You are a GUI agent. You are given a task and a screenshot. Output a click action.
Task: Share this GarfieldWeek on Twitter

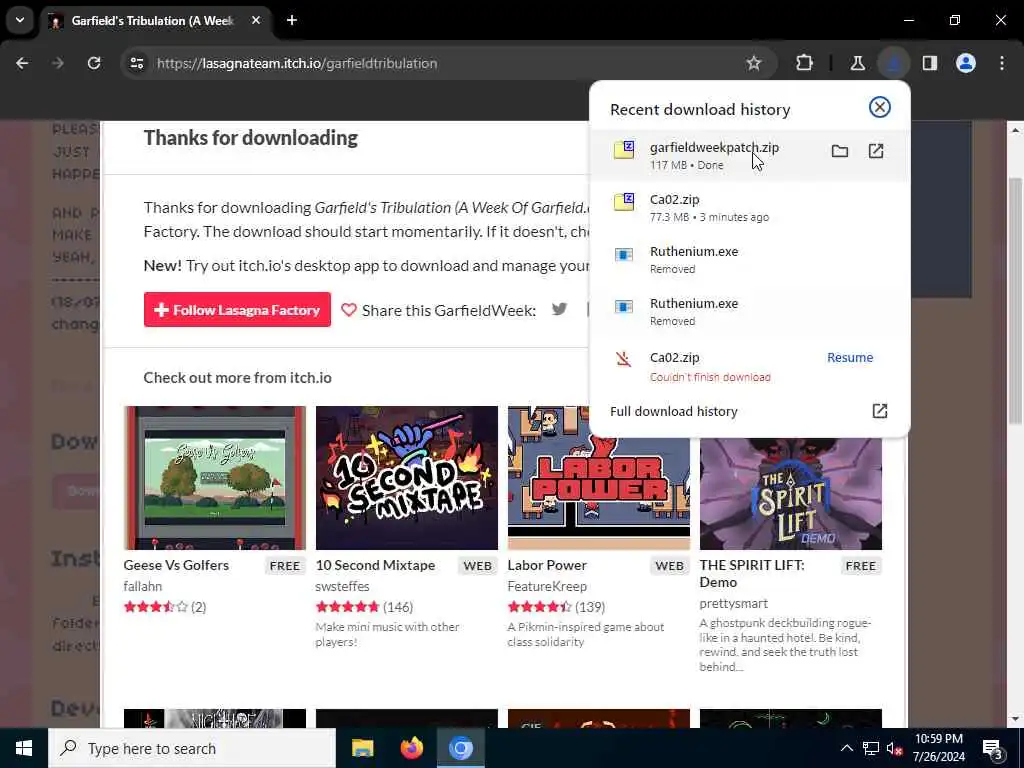[x=560, y=310]
